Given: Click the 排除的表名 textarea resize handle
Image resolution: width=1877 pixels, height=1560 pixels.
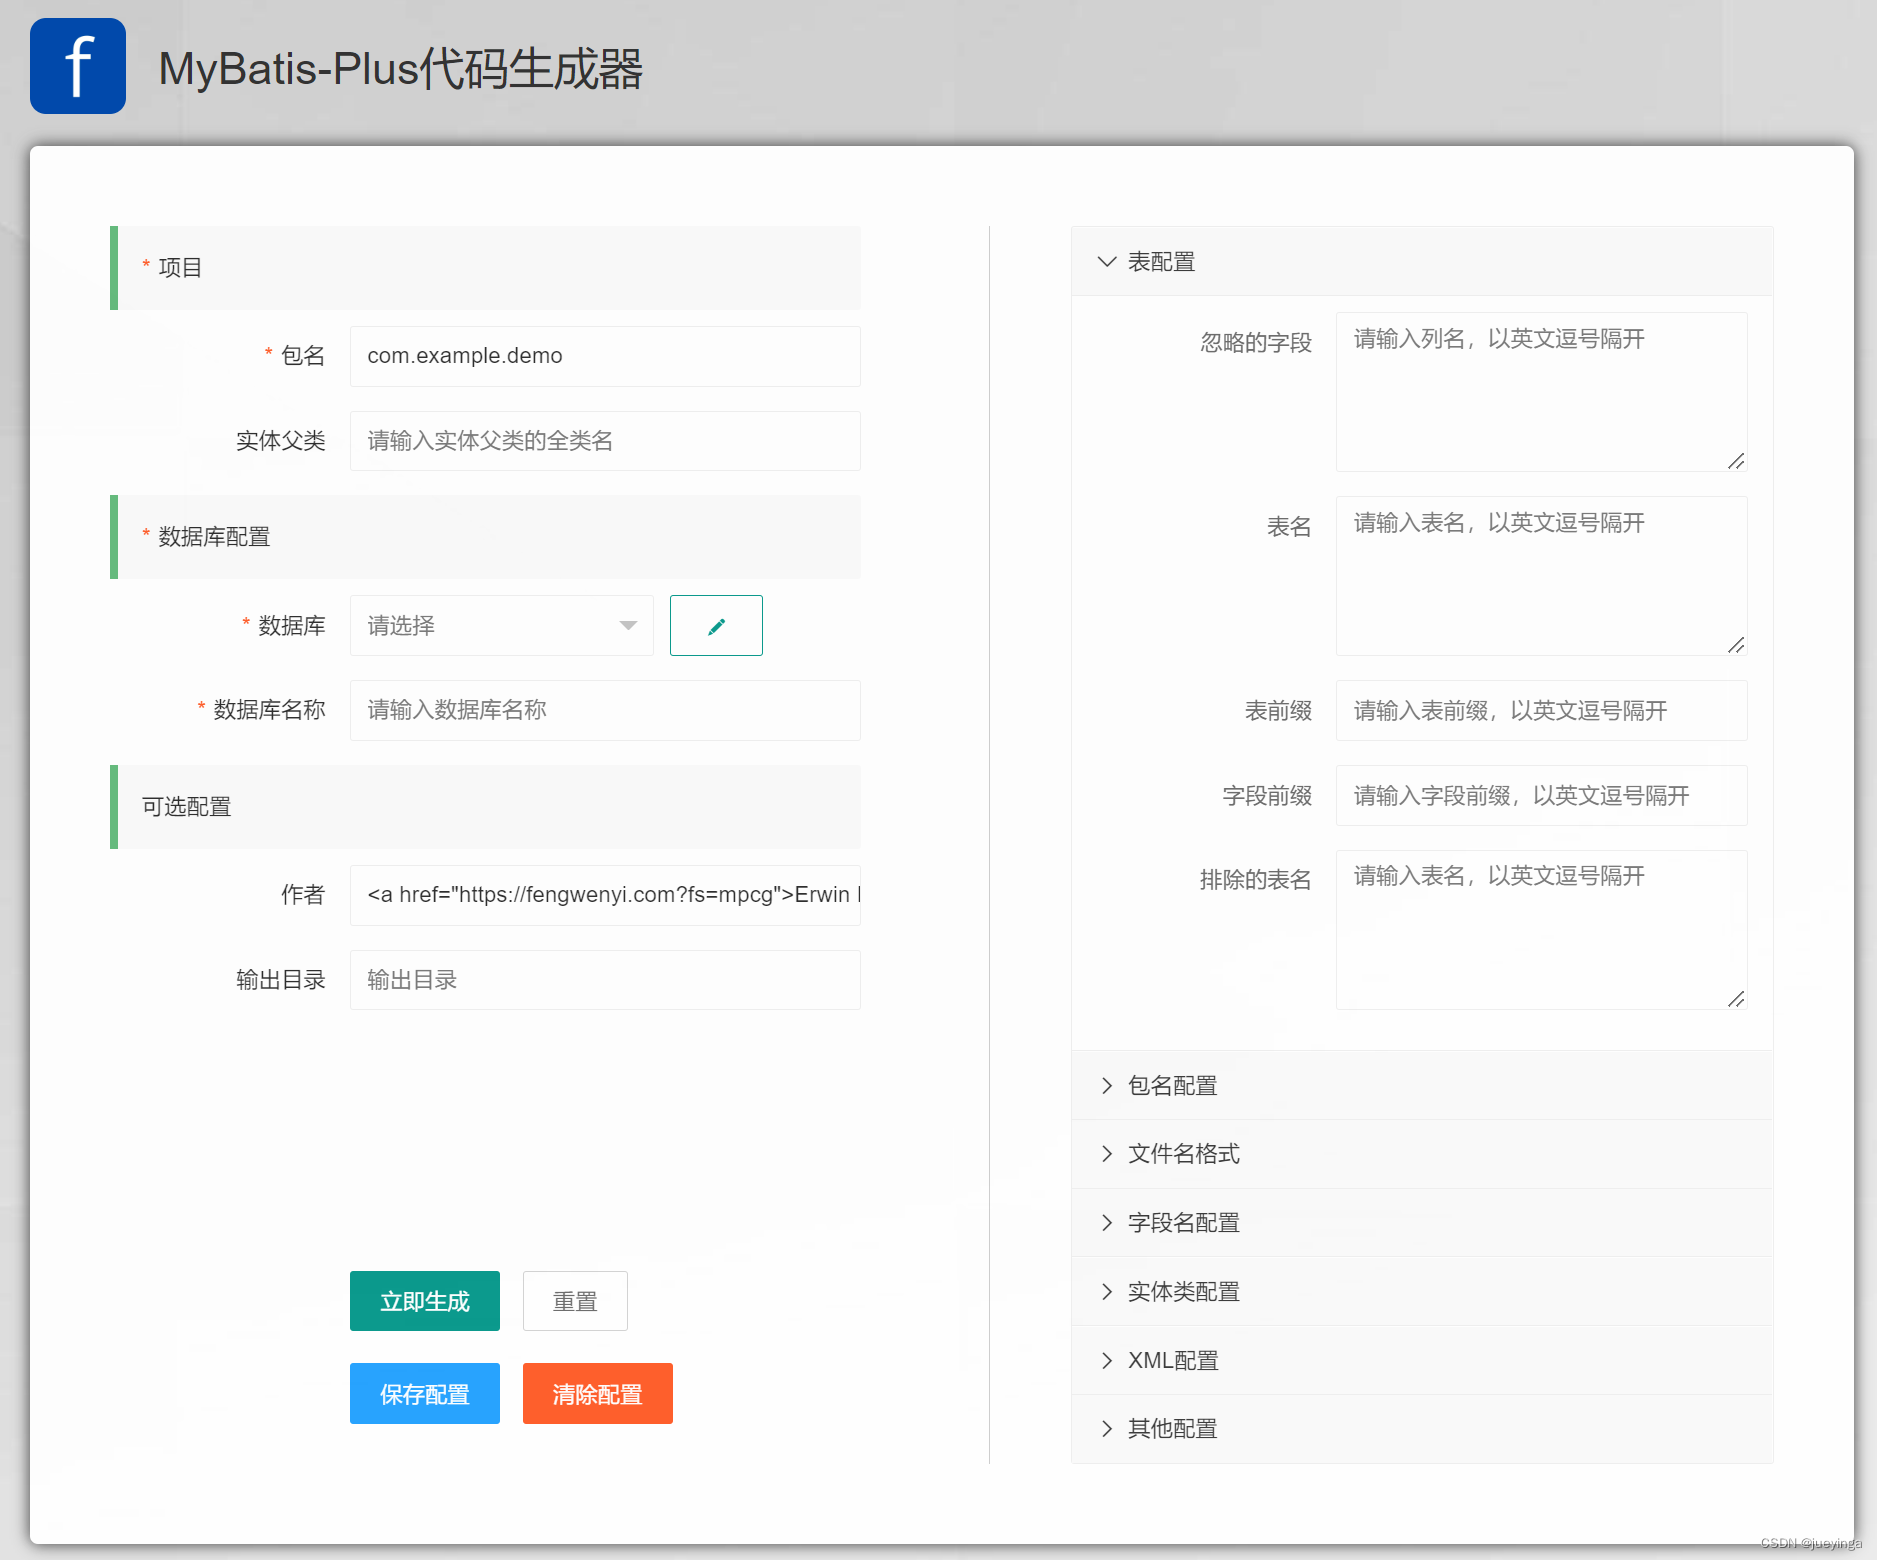Looking at the screenshot, I should [x=1737, y=999].
